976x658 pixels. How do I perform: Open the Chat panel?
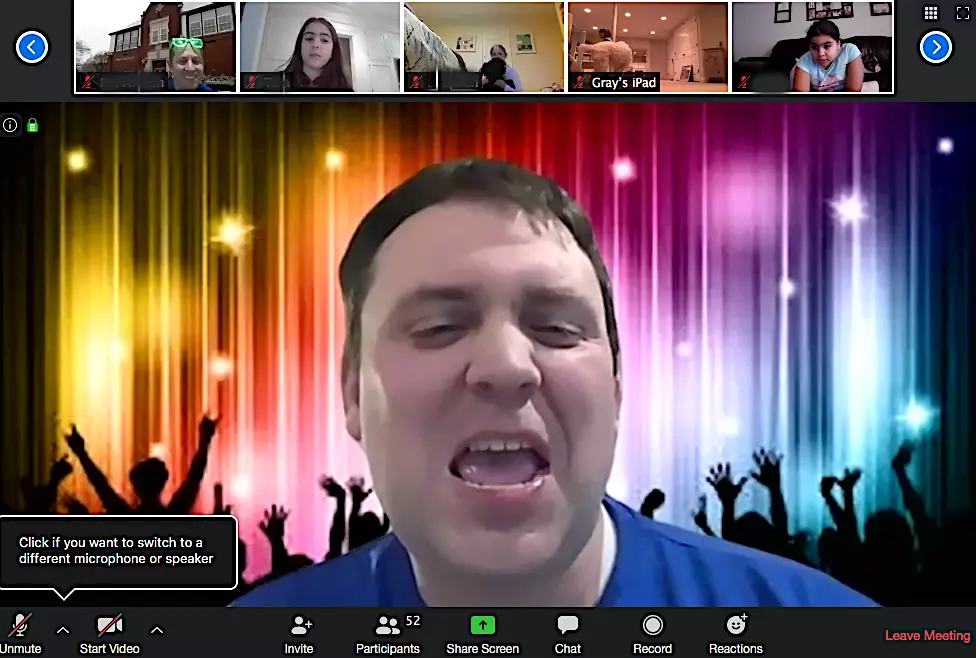[568, 633]
